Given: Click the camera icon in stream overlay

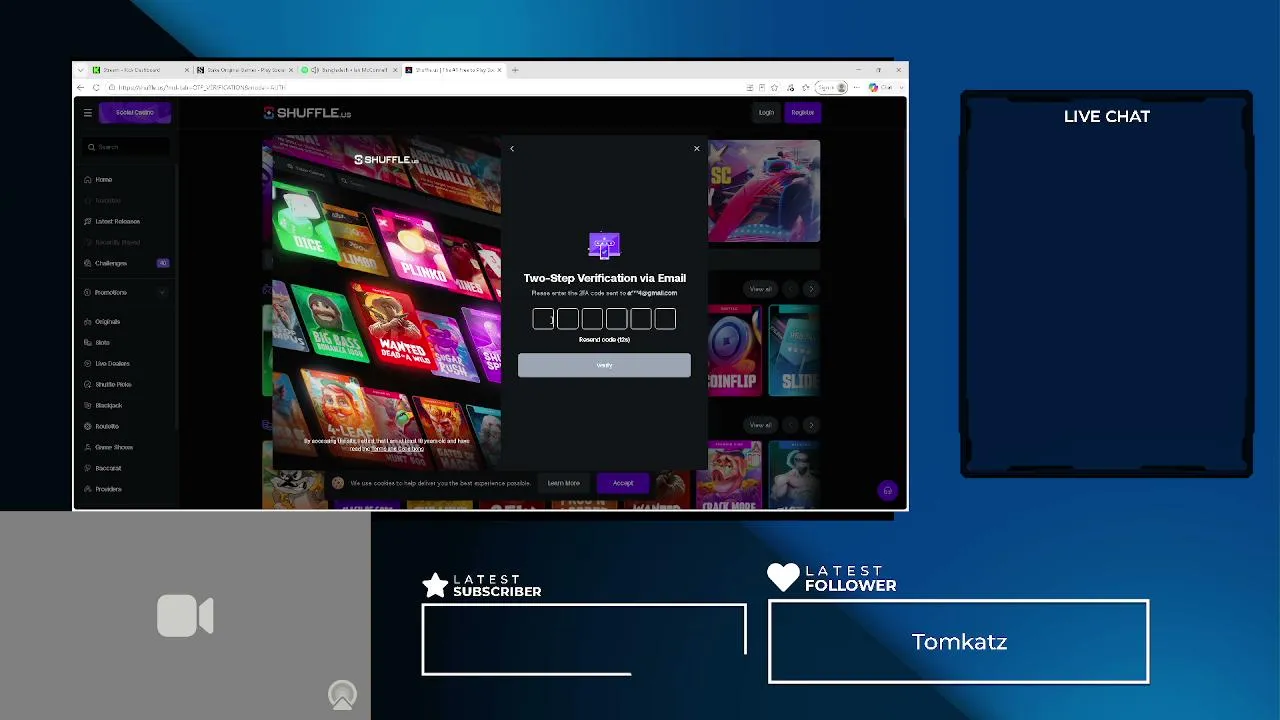Looking at the screenshot, I should pos(185,616).
